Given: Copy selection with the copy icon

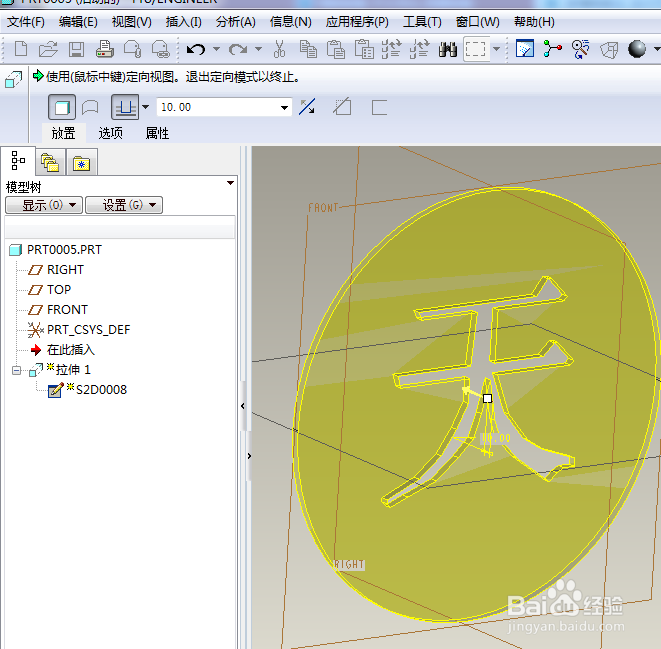Looking at the screenshot, I should [x=308, y=49].
